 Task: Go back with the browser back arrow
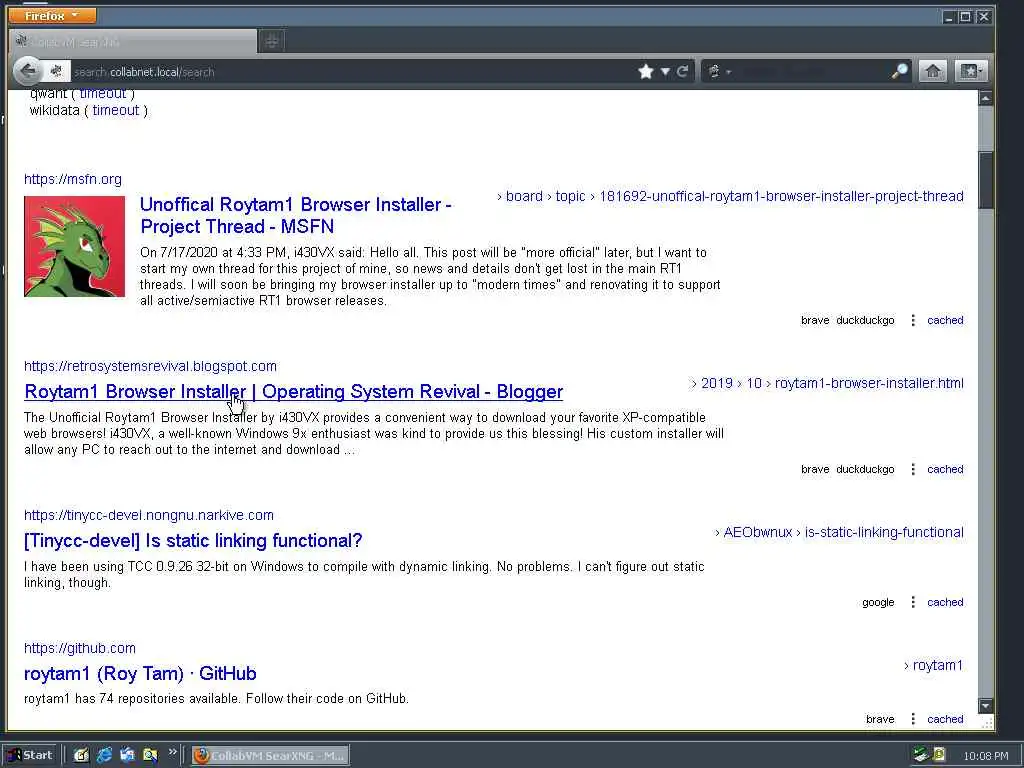pyautogui.click(x=27, y=71)
